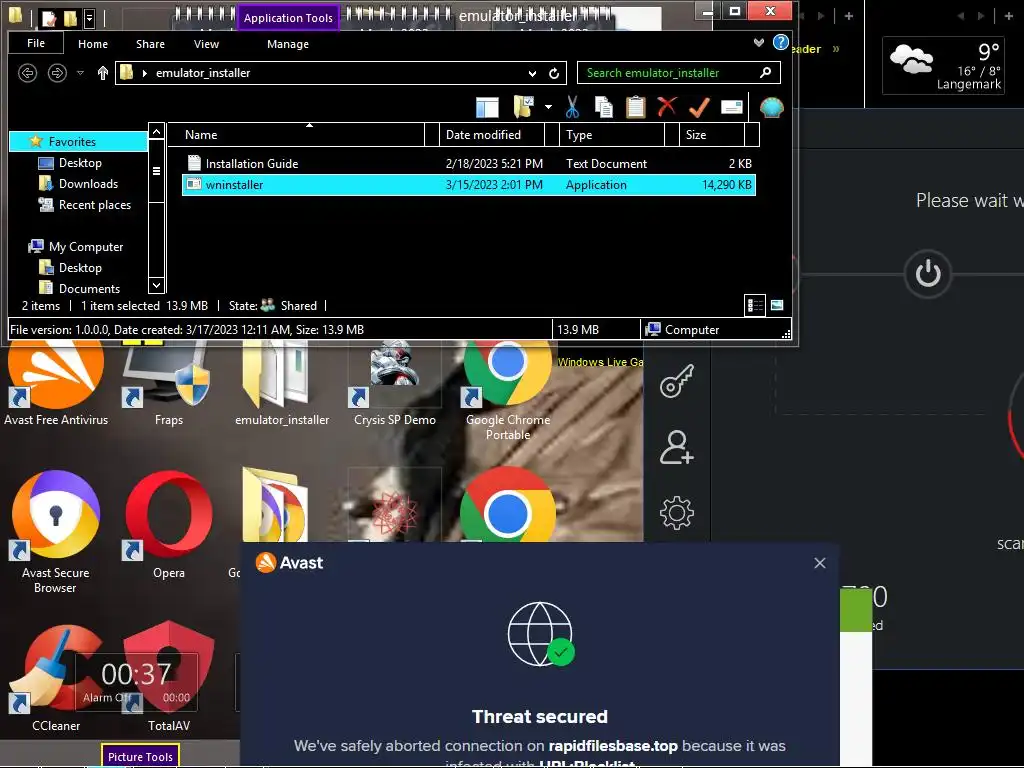Switch to the View ribbon tab

[x=206, y=44]
